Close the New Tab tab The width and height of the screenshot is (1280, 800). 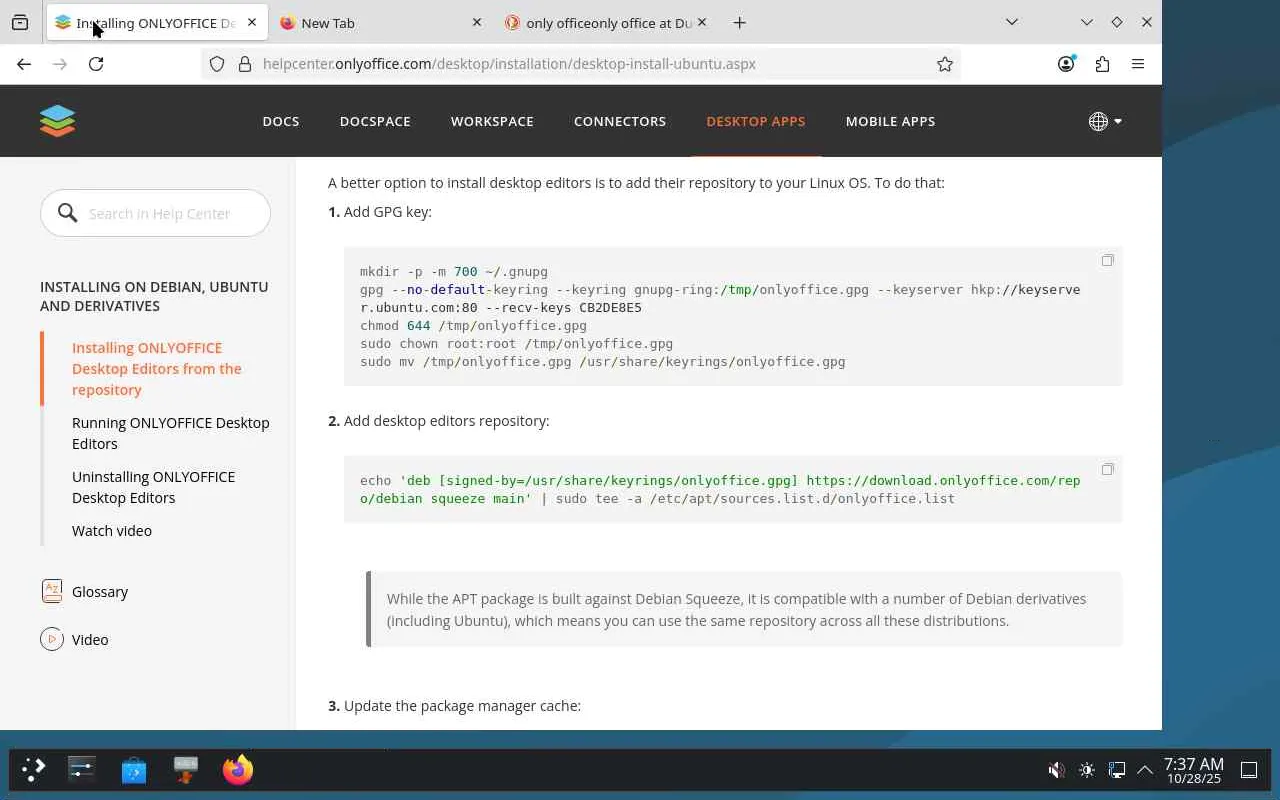pos(477,22)
